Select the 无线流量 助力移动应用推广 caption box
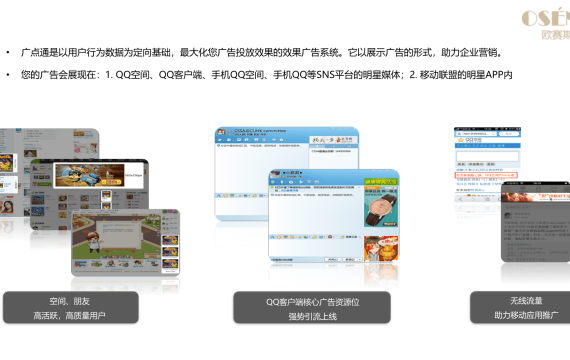The image size is (570, 360). pos(520,308)
